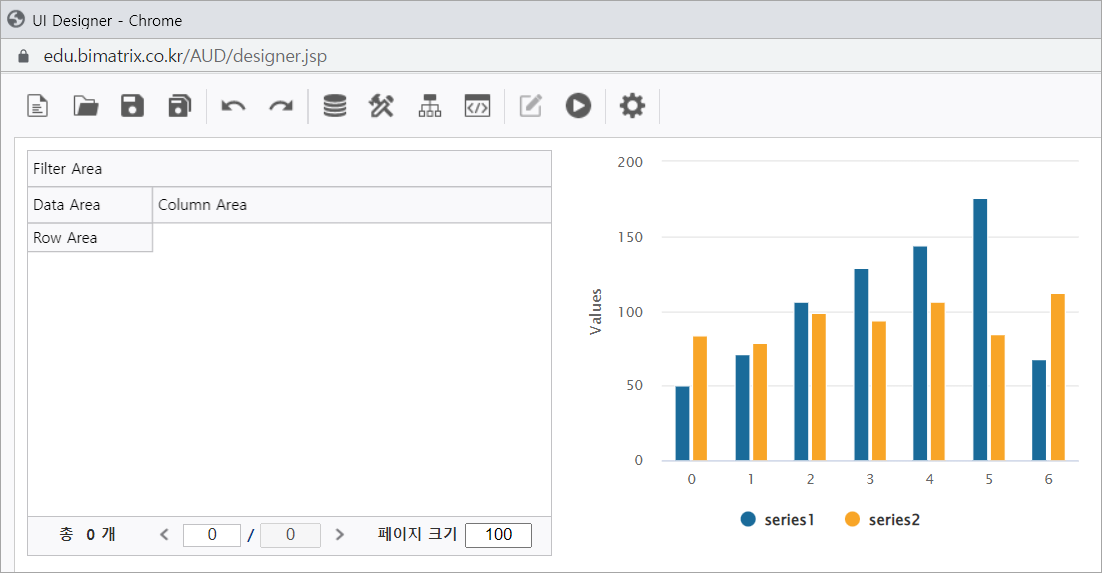The height and width of the screenshot is (573, 1102).
Task: Click the edit pencil icon
Action: [x=530, y=105]
